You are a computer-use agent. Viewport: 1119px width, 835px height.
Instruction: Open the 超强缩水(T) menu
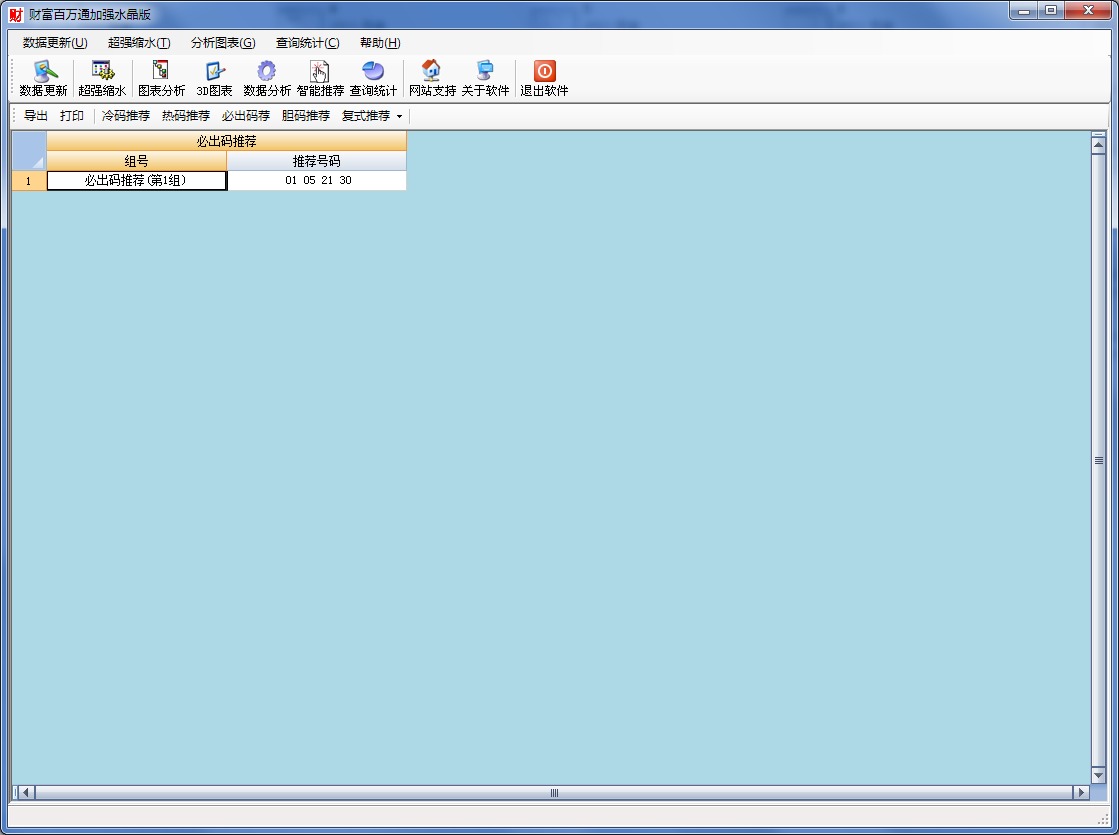tap(139, 43)
